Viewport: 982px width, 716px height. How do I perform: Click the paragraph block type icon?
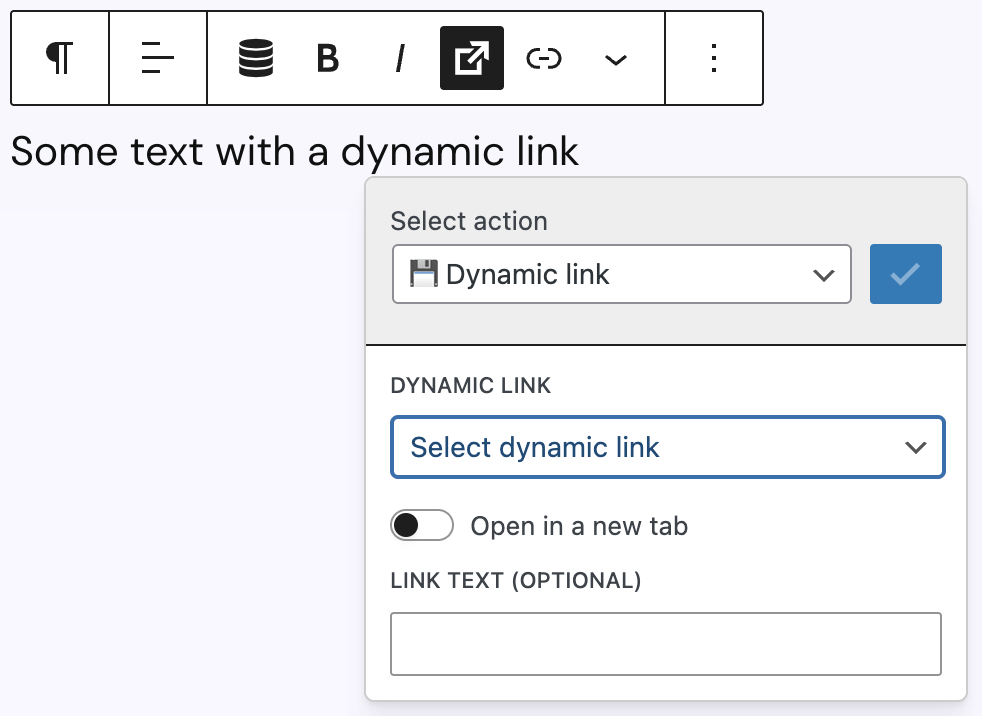click(x=60, y=58)
